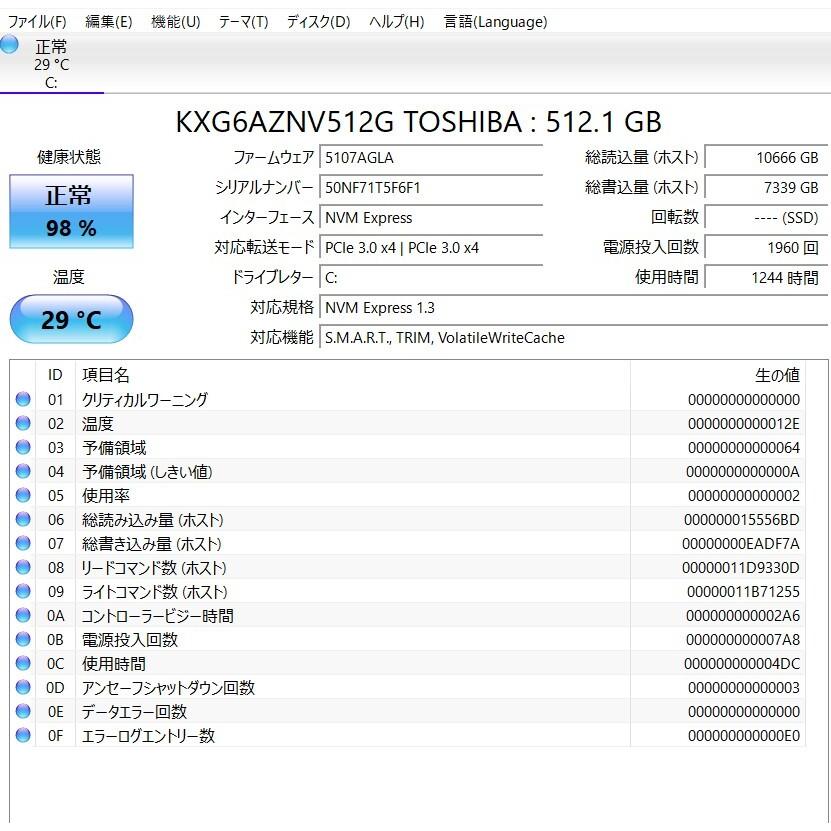Click power-on count value 1960 回

[766, 247]
